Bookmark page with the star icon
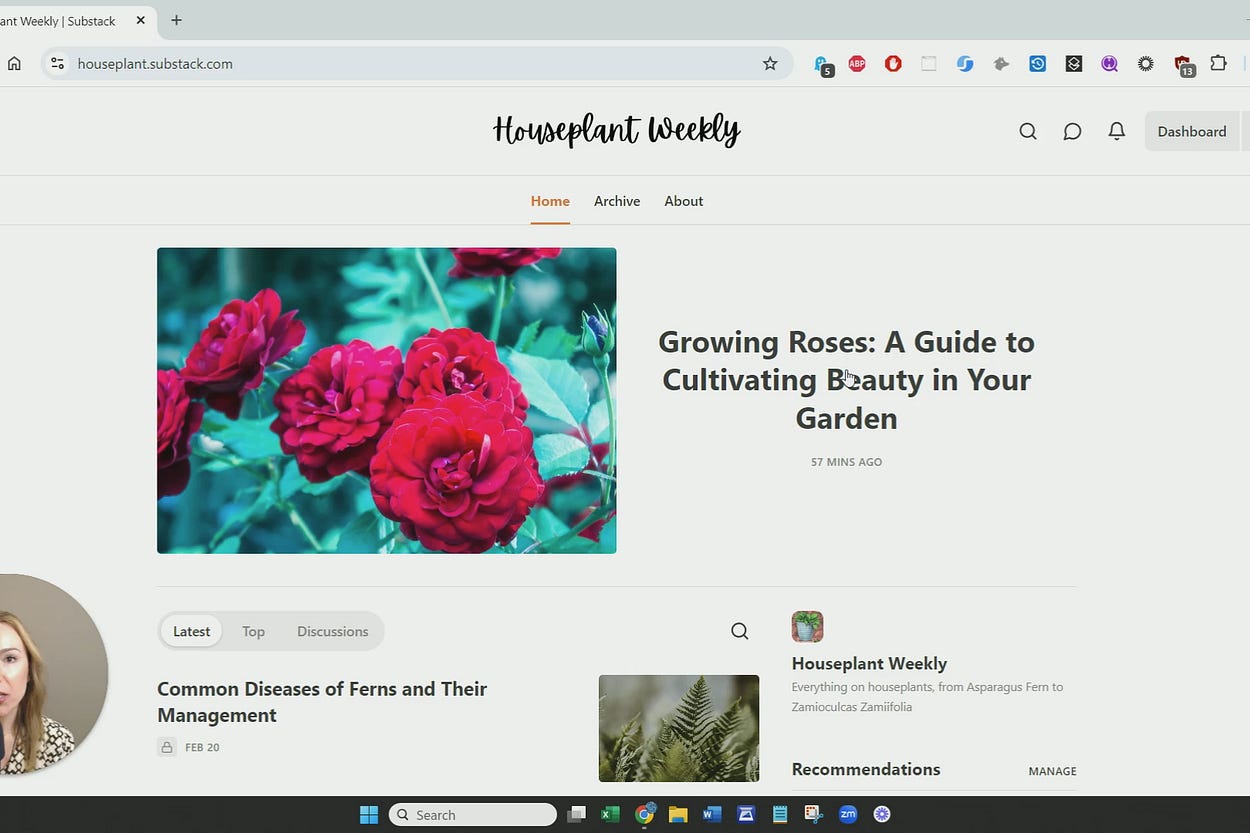 point(770,64)
